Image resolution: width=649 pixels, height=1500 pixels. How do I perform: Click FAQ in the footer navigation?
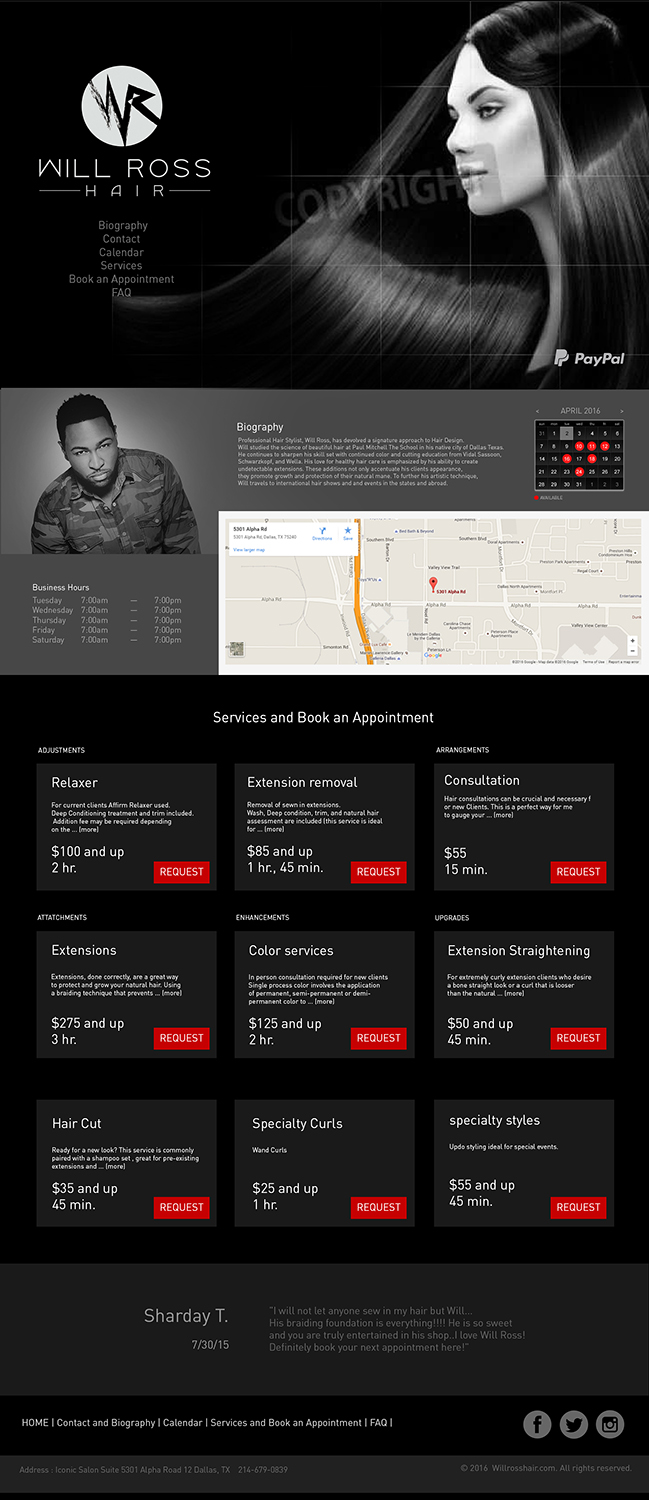pyautogui.click(x=378, y=1423)
